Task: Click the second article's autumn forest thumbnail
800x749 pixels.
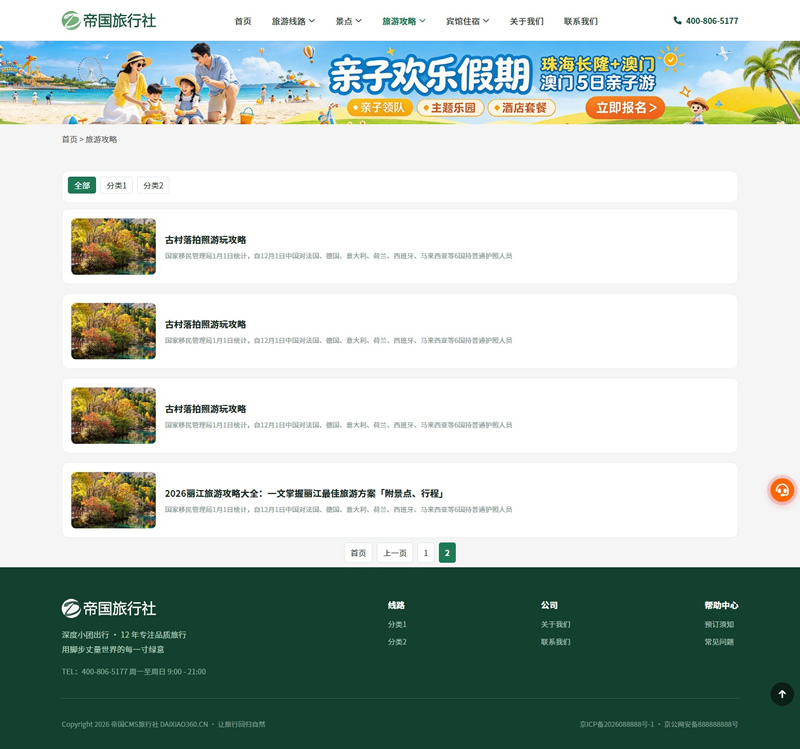Action: click(x=113, y=331)
